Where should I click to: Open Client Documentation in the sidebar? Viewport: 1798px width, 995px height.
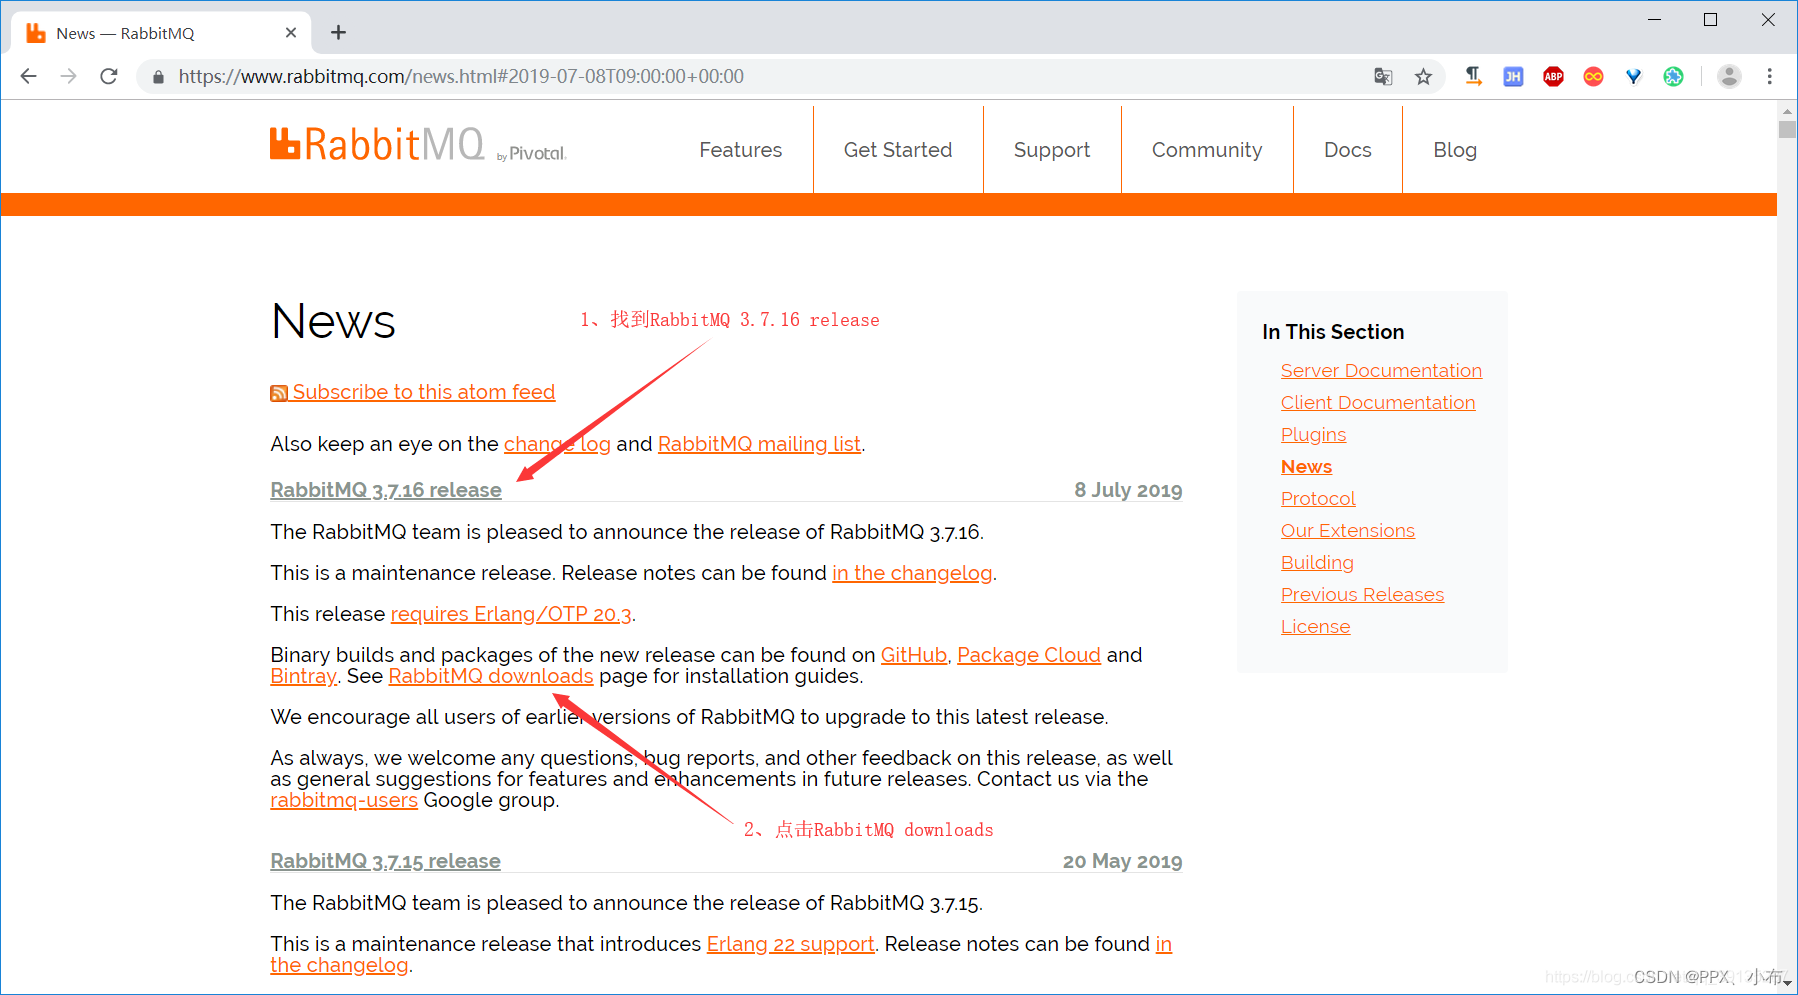(x=1378, y=403)
